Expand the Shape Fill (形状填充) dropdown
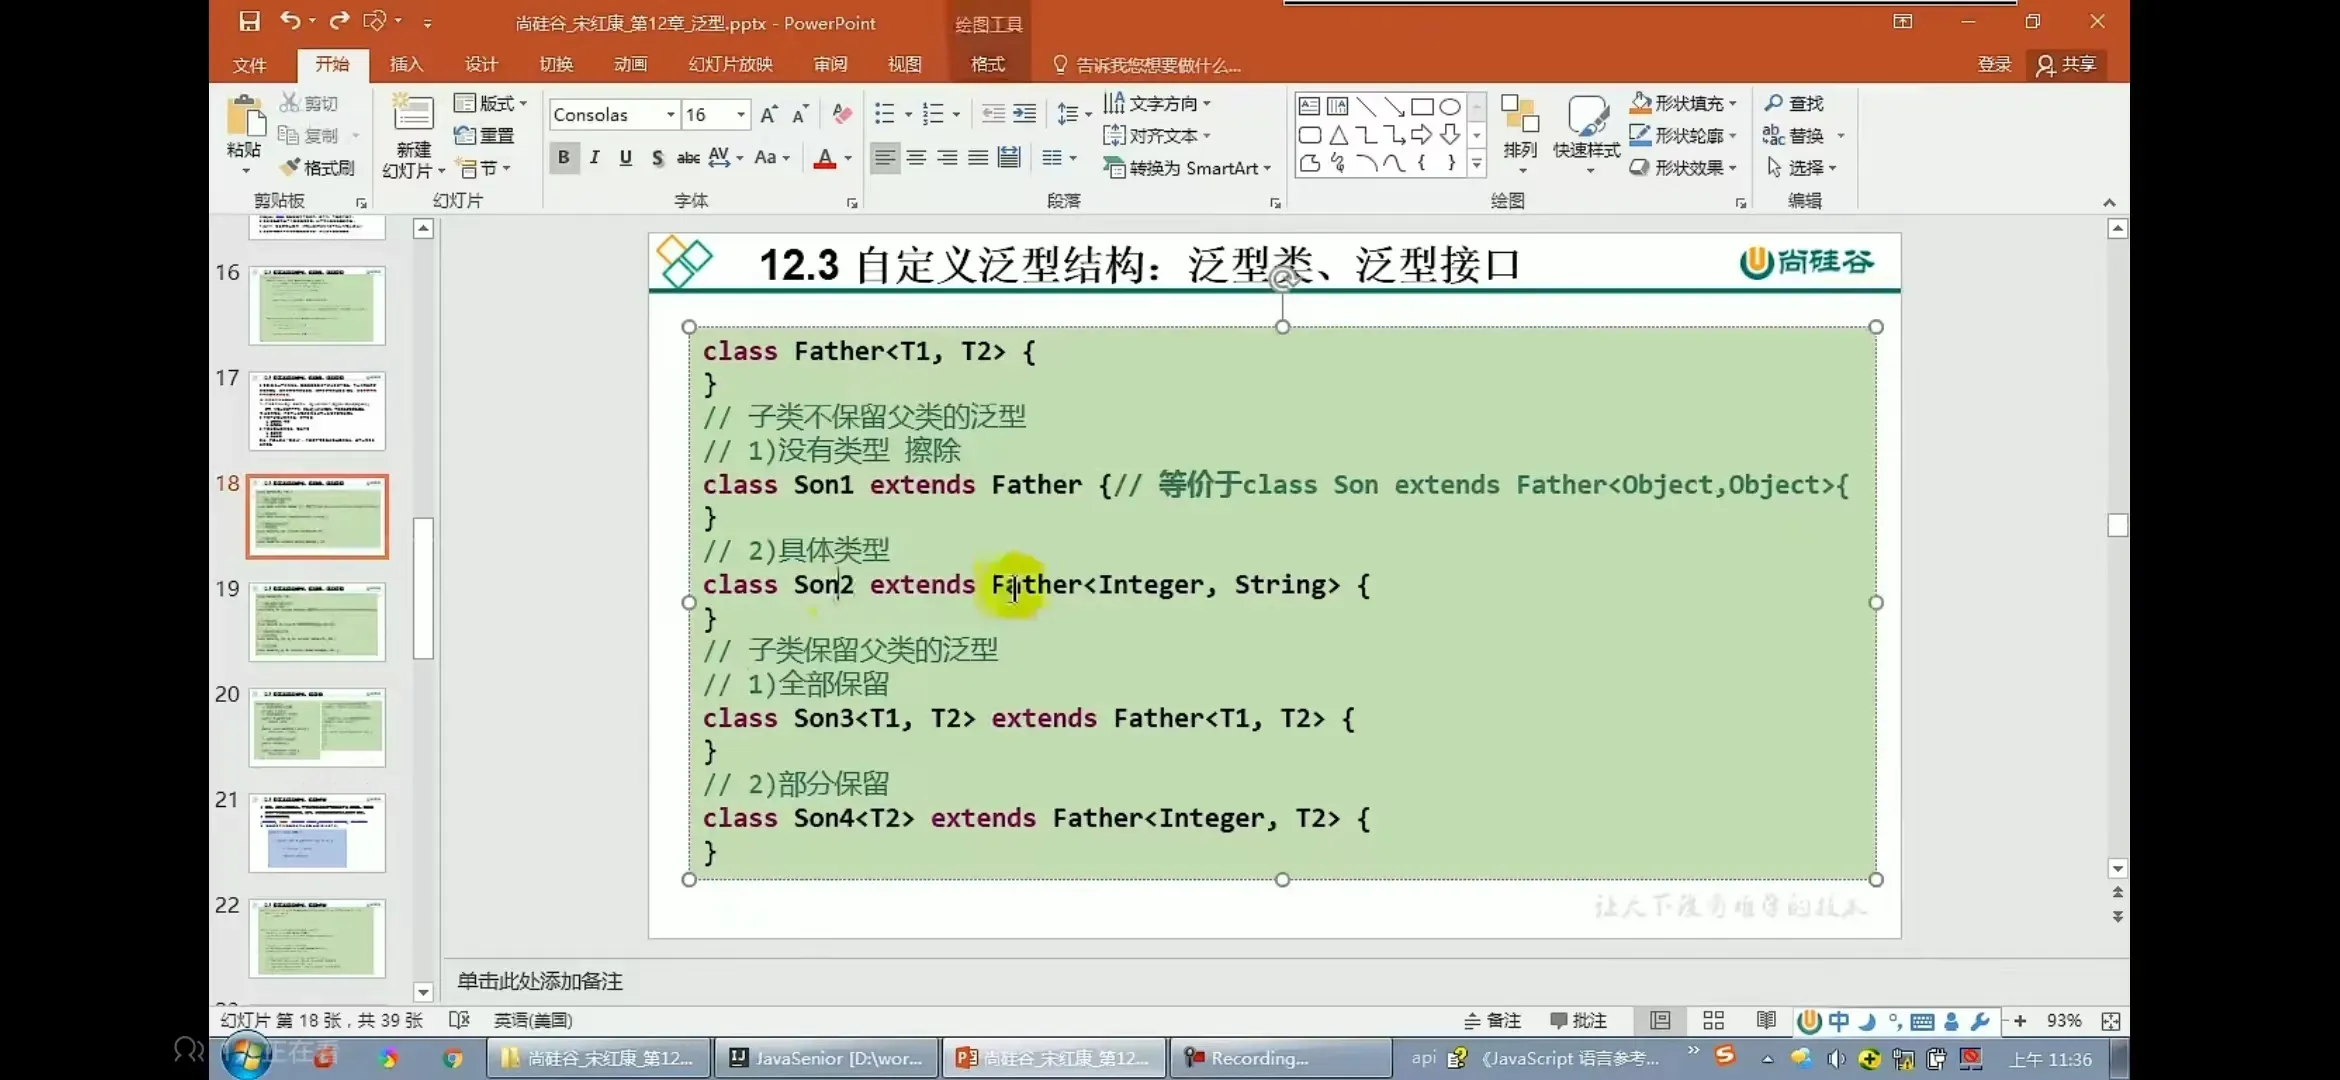Viewport: 2340px width, 1080px height. [1733, 103]
